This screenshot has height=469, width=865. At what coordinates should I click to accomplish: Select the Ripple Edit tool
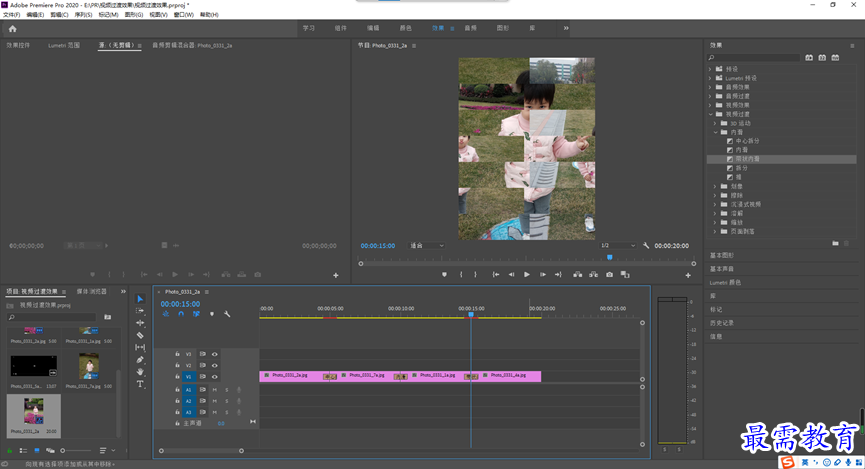click(140, 323)
